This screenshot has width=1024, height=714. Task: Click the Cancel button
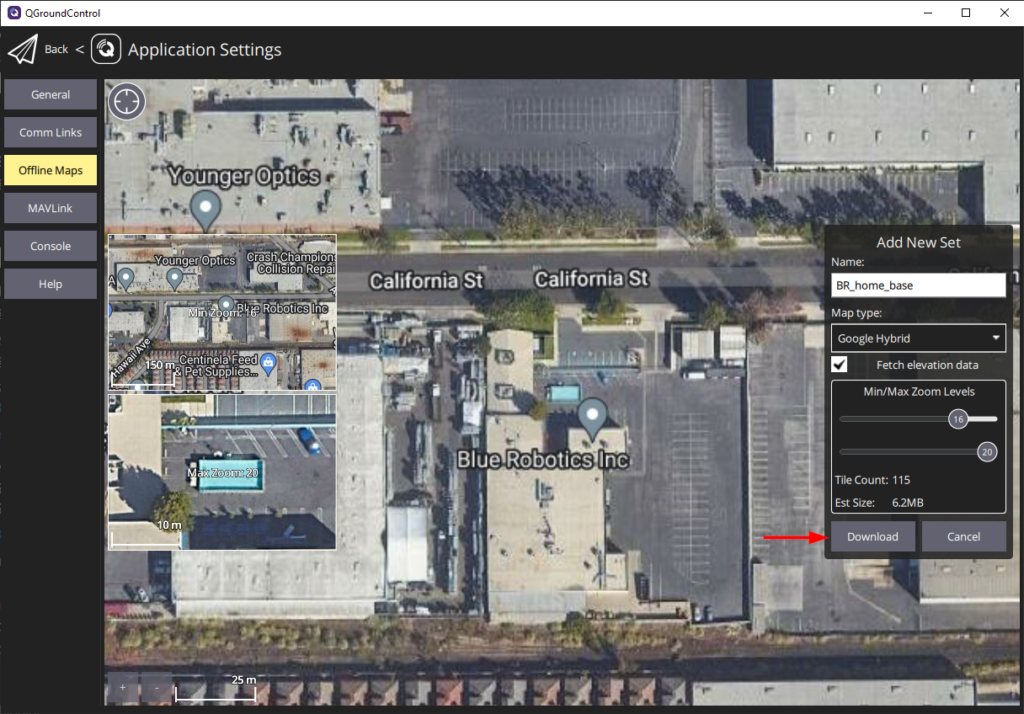click(963, 536)
